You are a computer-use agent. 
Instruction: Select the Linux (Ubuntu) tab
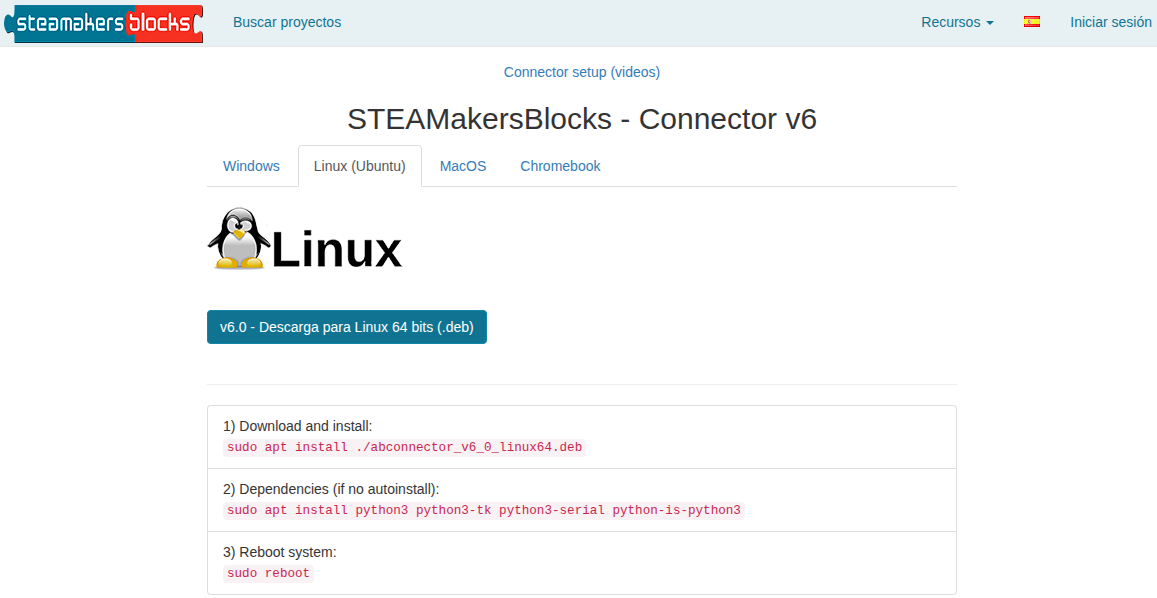(x=360, y=166)
